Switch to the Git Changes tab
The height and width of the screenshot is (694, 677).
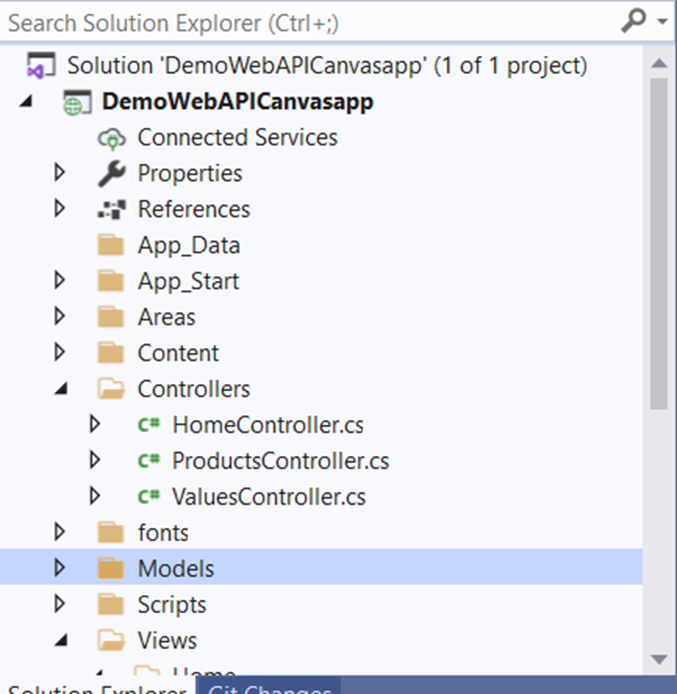click(270, 689)
